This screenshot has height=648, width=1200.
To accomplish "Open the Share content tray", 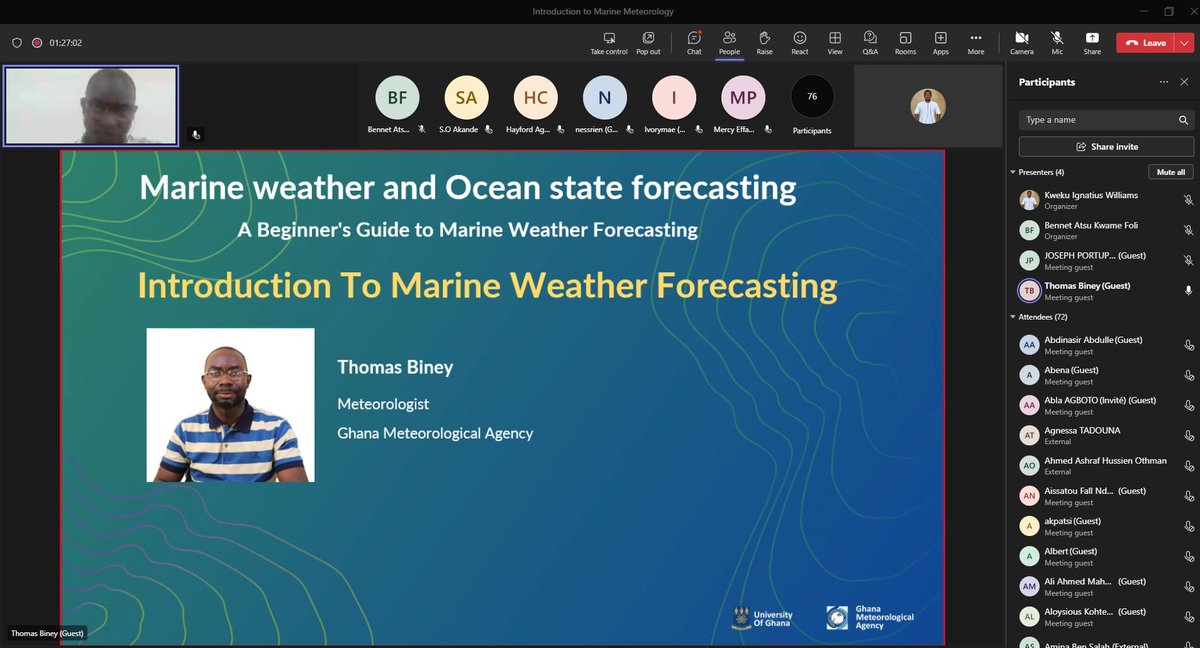I will coord(1092,42).
